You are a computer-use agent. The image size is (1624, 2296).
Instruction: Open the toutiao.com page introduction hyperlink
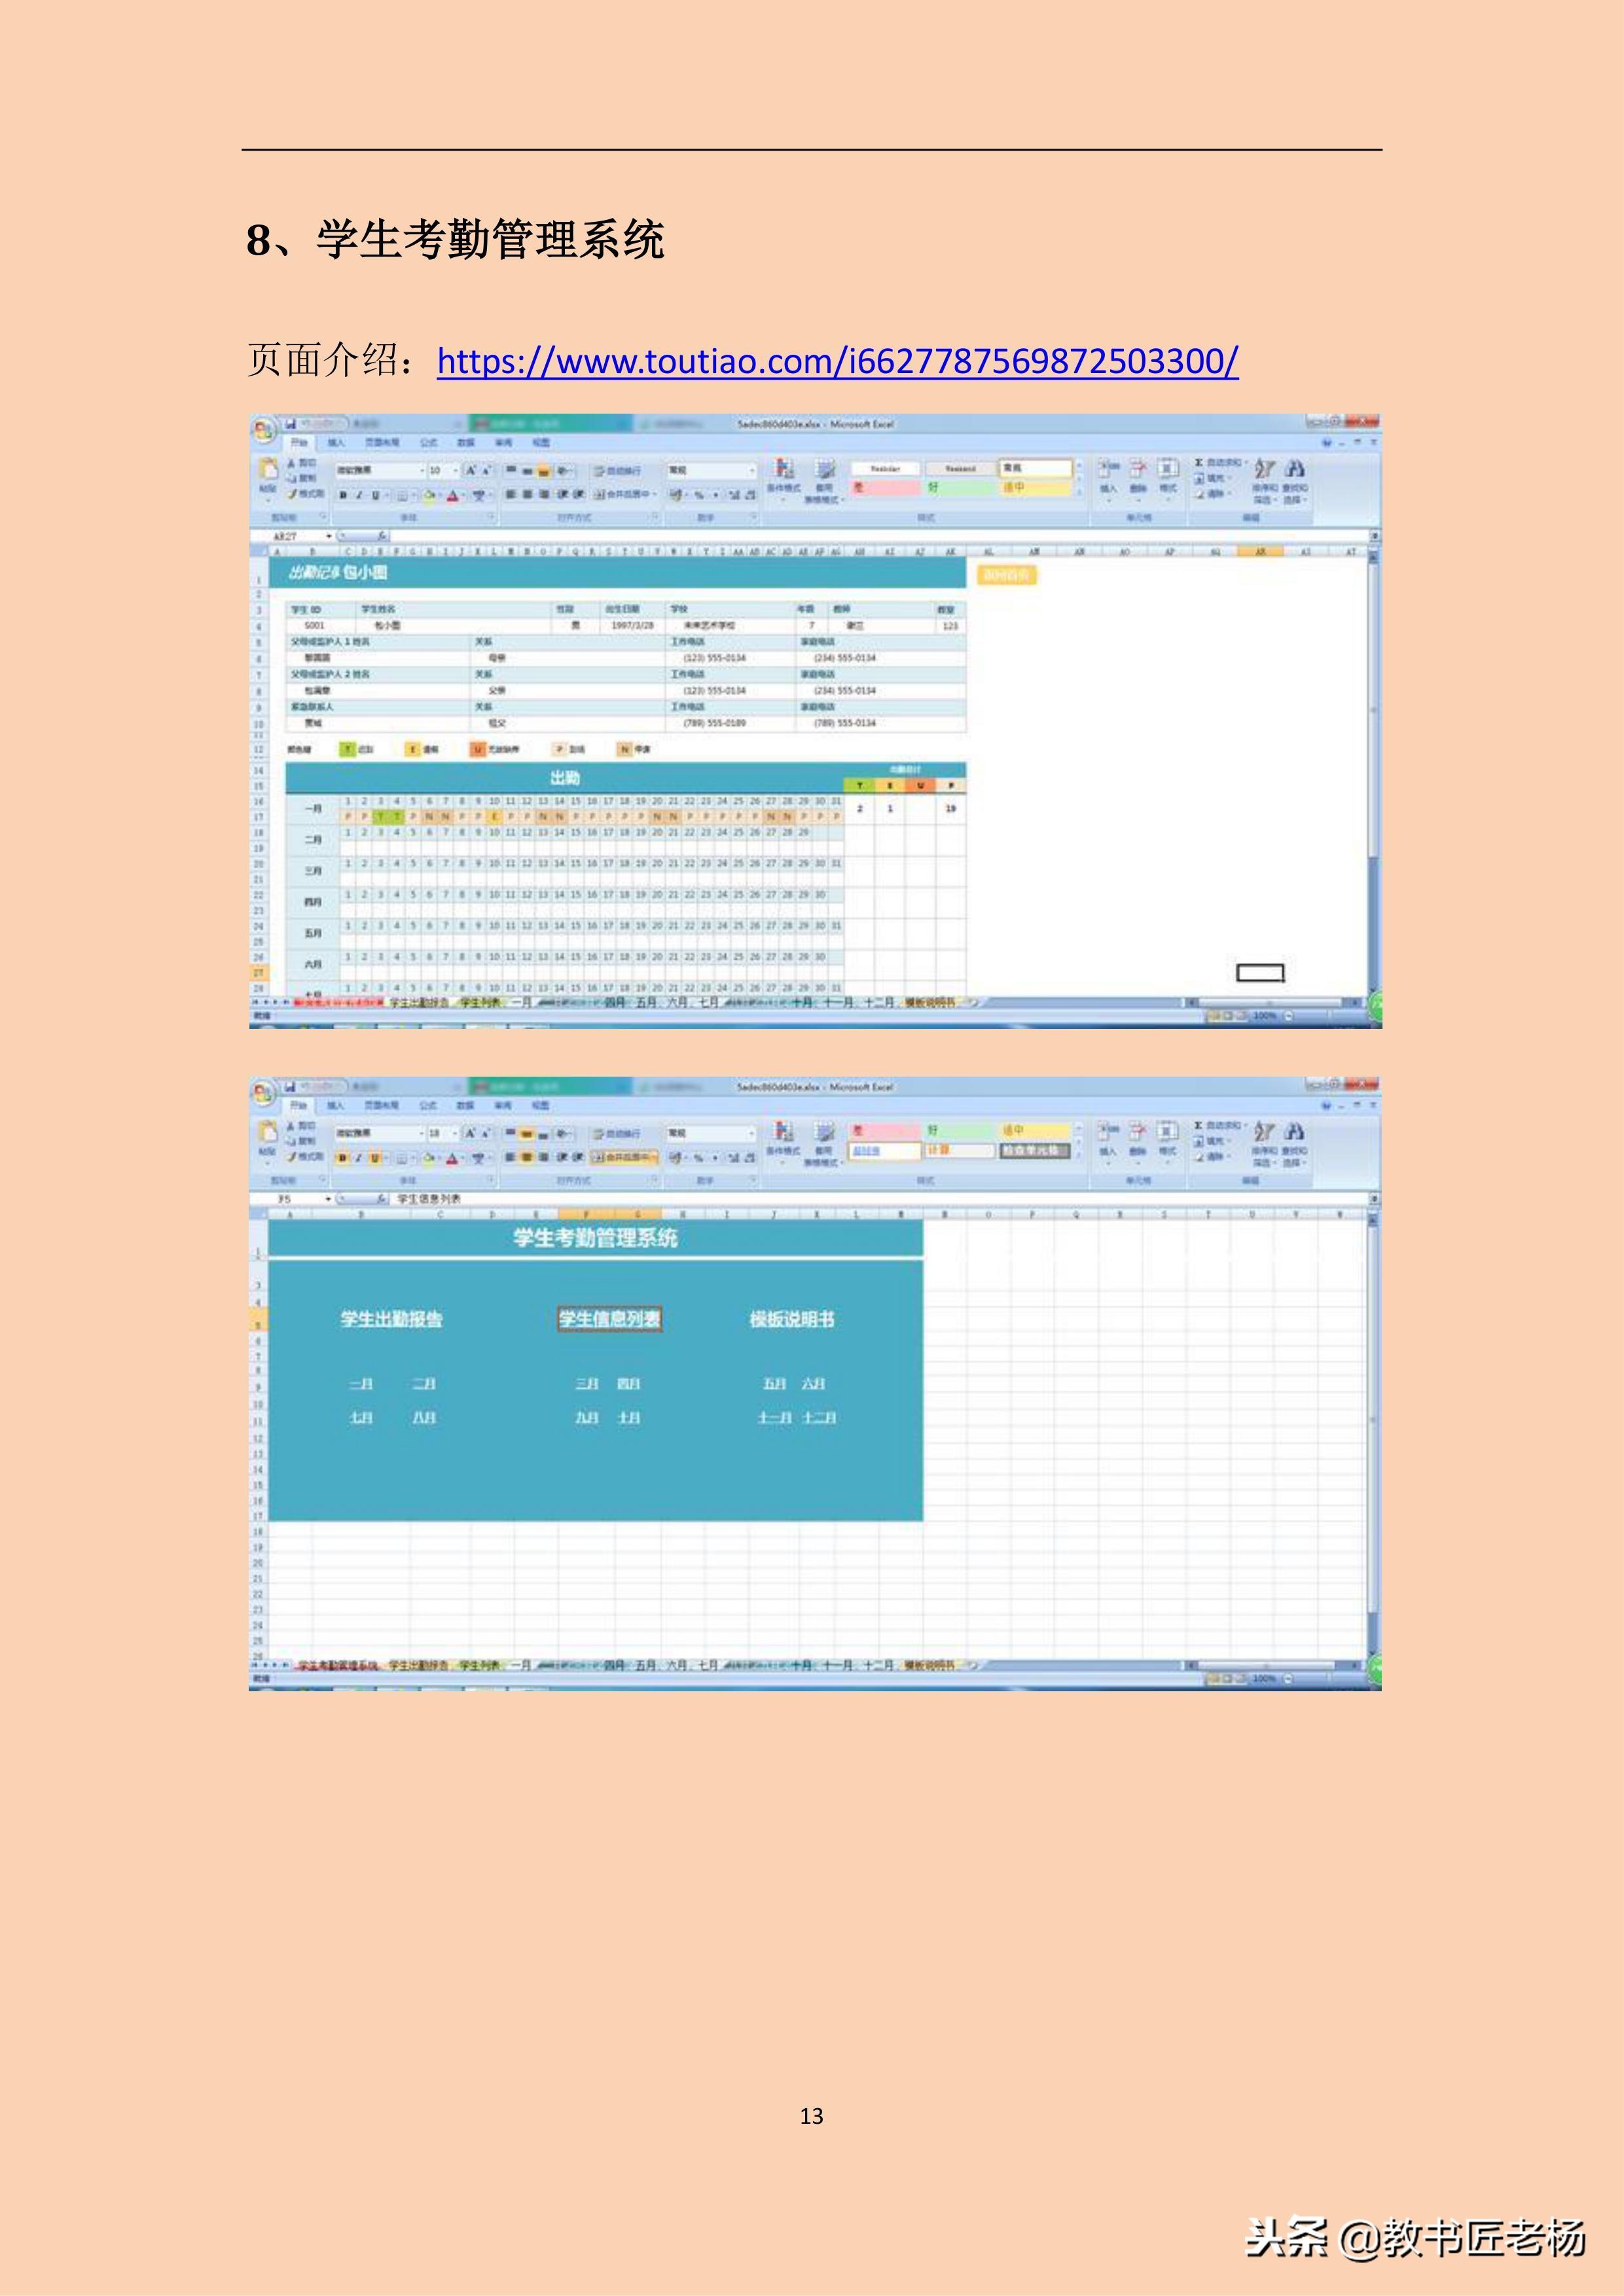tap(837, 361)
